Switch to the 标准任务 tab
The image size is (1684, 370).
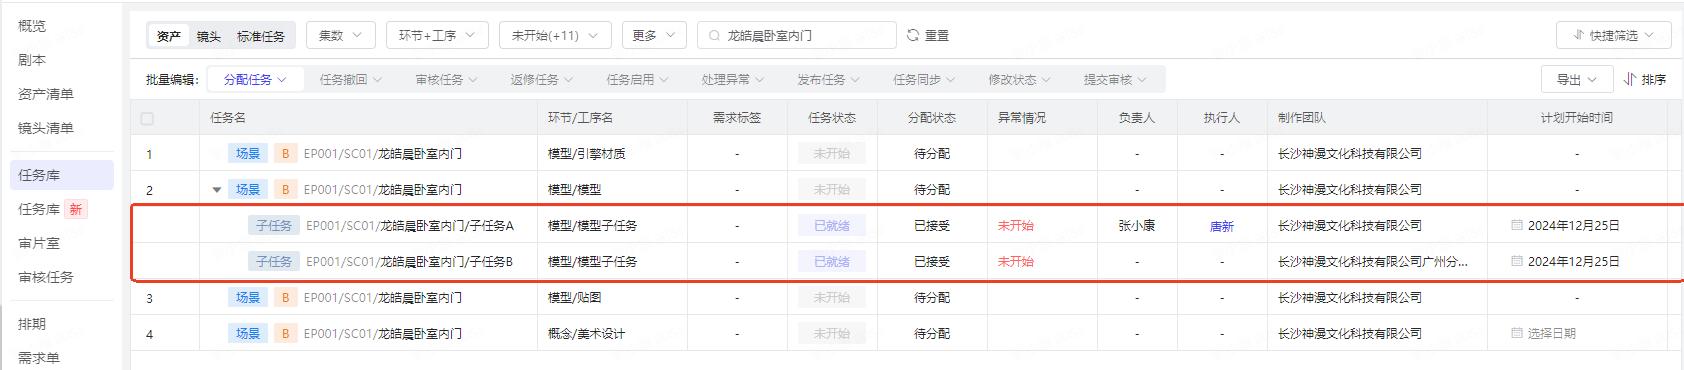click(x=260, y=36)
